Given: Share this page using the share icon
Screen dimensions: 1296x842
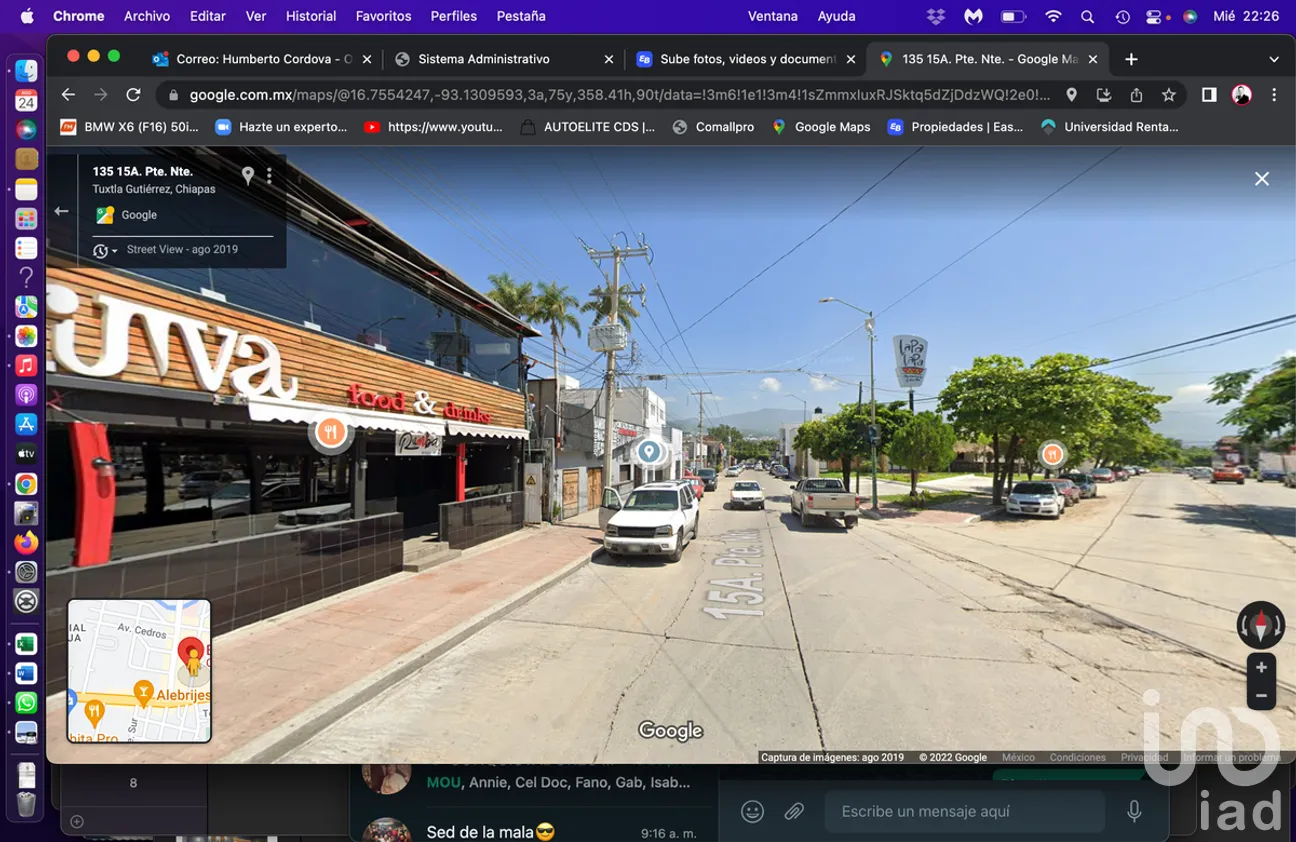Looking at the screenshot, I should coord(1136,95).
